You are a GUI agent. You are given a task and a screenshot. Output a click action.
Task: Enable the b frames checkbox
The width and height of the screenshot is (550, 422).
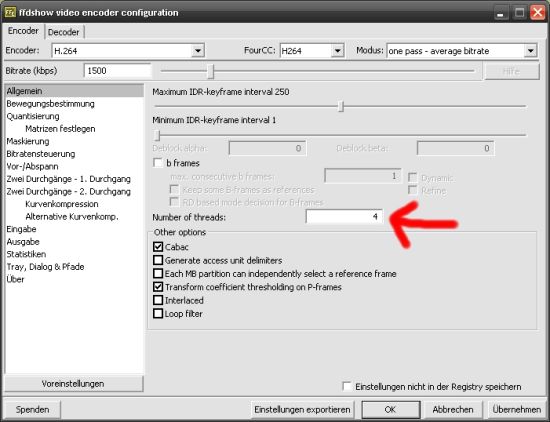[x=158, y=163]
